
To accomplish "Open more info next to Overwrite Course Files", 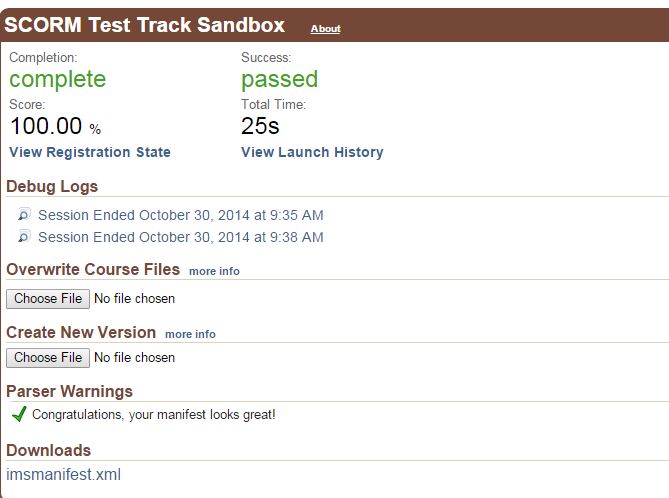I will (214, 271).
